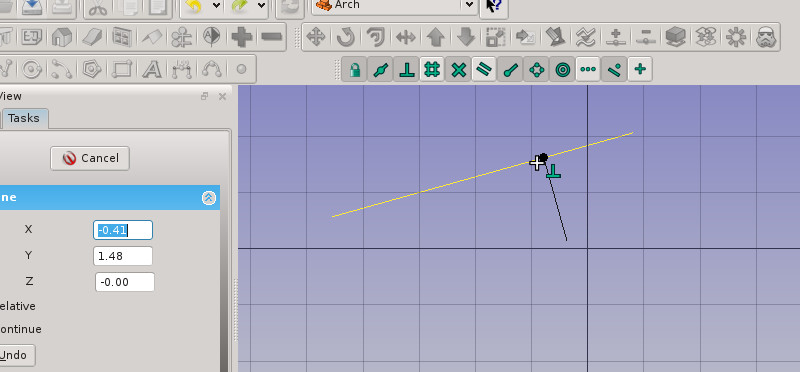Click the Arch Add component plus icon

(242, 37)
